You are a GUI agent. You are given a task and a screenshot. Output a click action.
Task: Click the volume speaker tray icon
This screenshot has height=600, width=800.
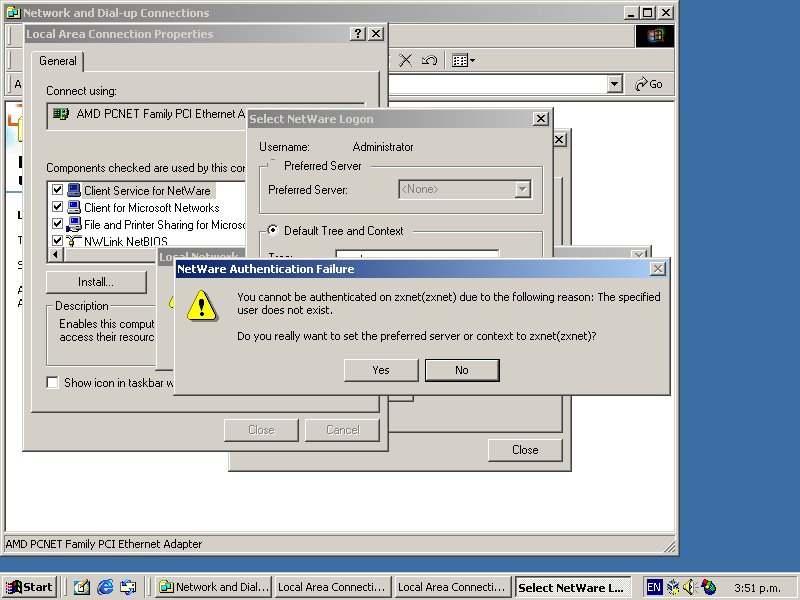689,587
